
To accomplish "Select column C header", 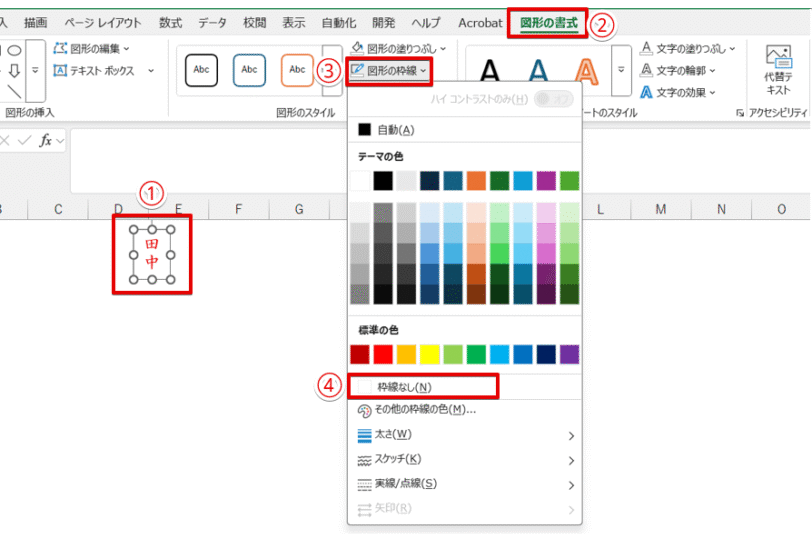I will click(x=58, y=209).
